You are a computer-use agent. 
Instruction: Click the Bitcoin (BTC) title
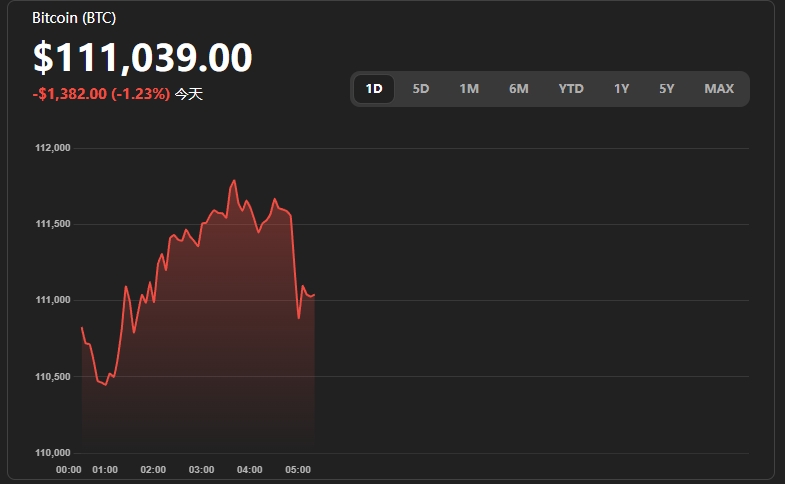[x=74, y=18]
